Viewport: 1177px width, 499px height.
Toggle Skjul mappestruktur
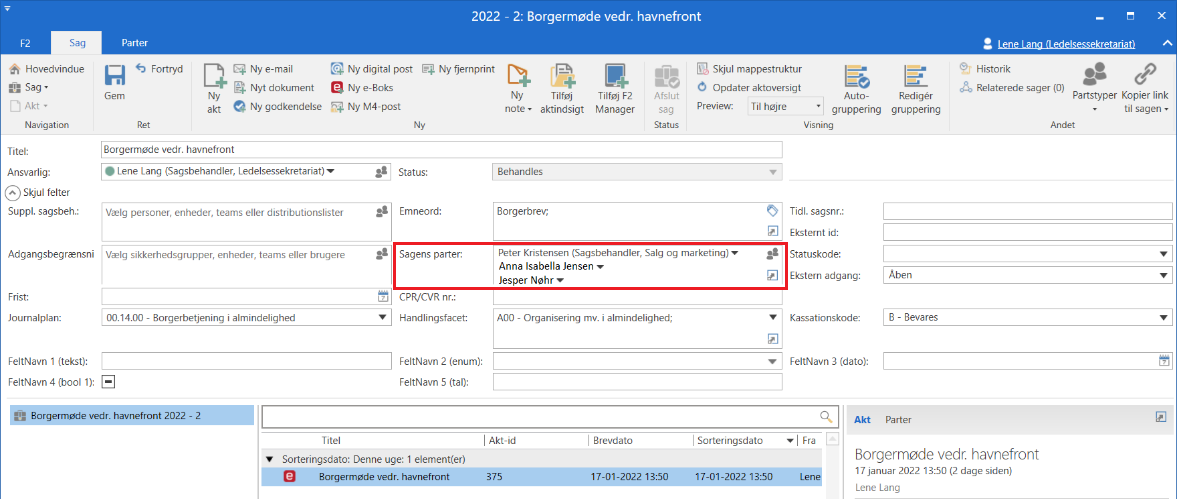pyautogui.click(x=748, y=69)
